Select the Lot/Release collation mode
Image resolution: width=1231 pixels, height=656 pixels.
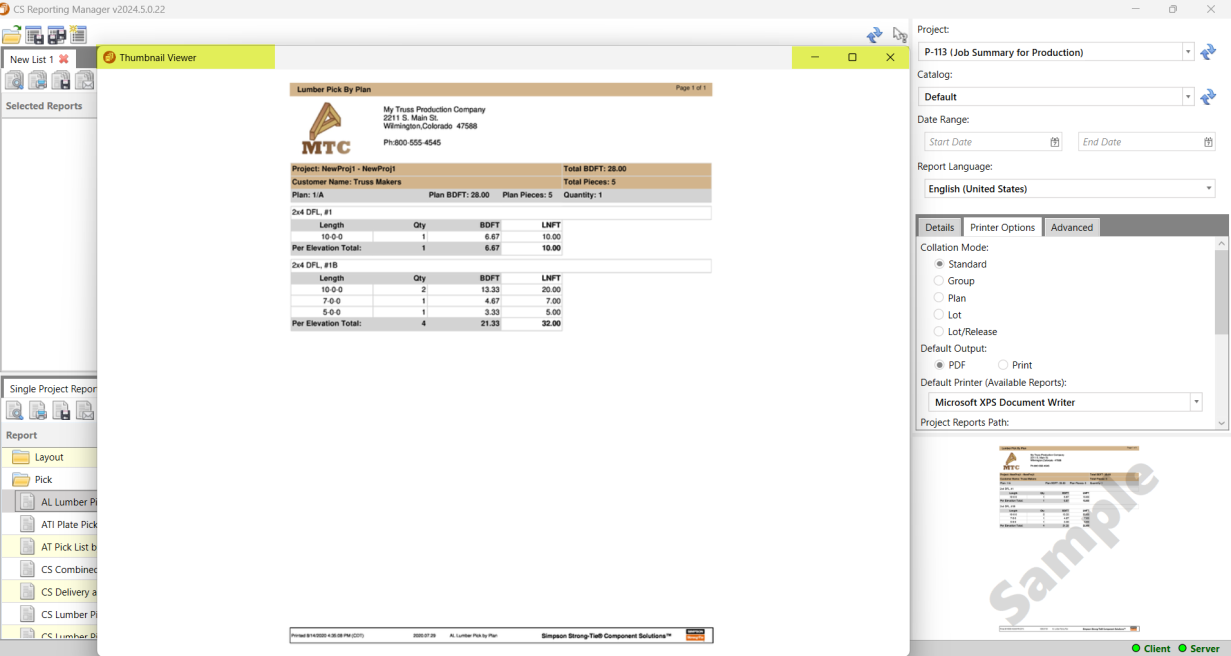[x=939, y=332]
